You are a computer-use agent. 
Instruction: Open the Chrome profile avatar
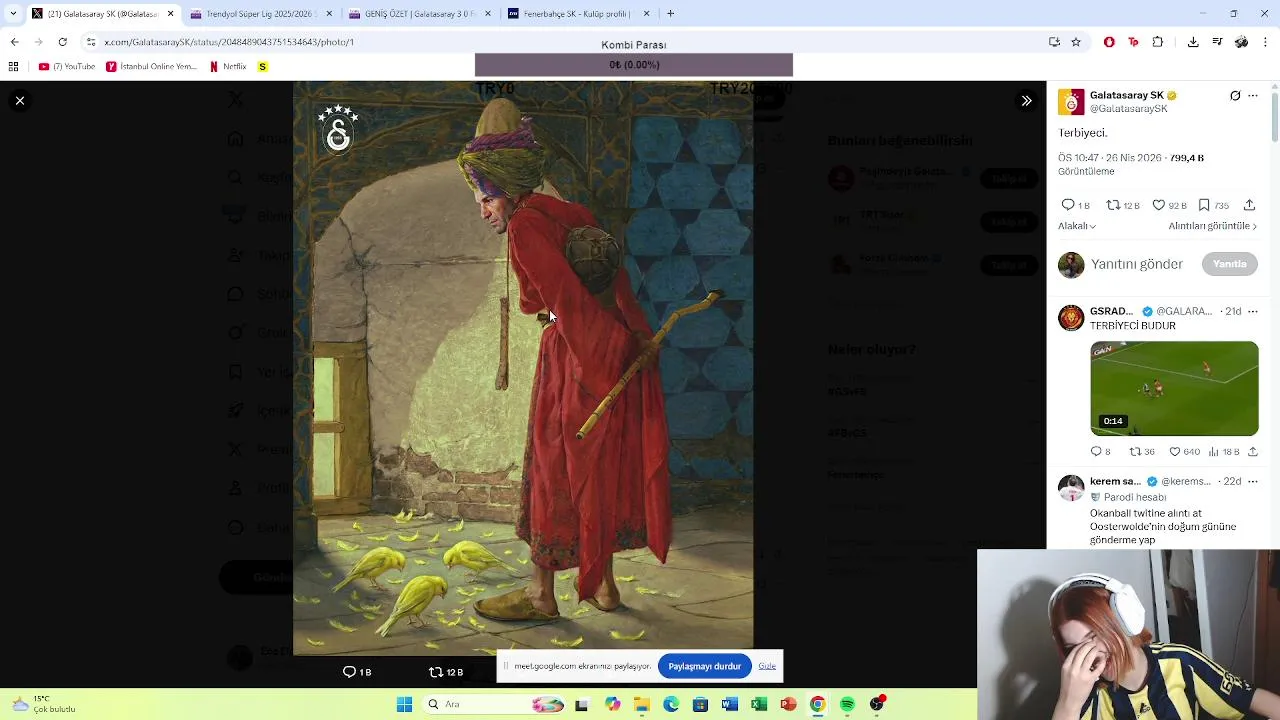tap(1241, 42)
